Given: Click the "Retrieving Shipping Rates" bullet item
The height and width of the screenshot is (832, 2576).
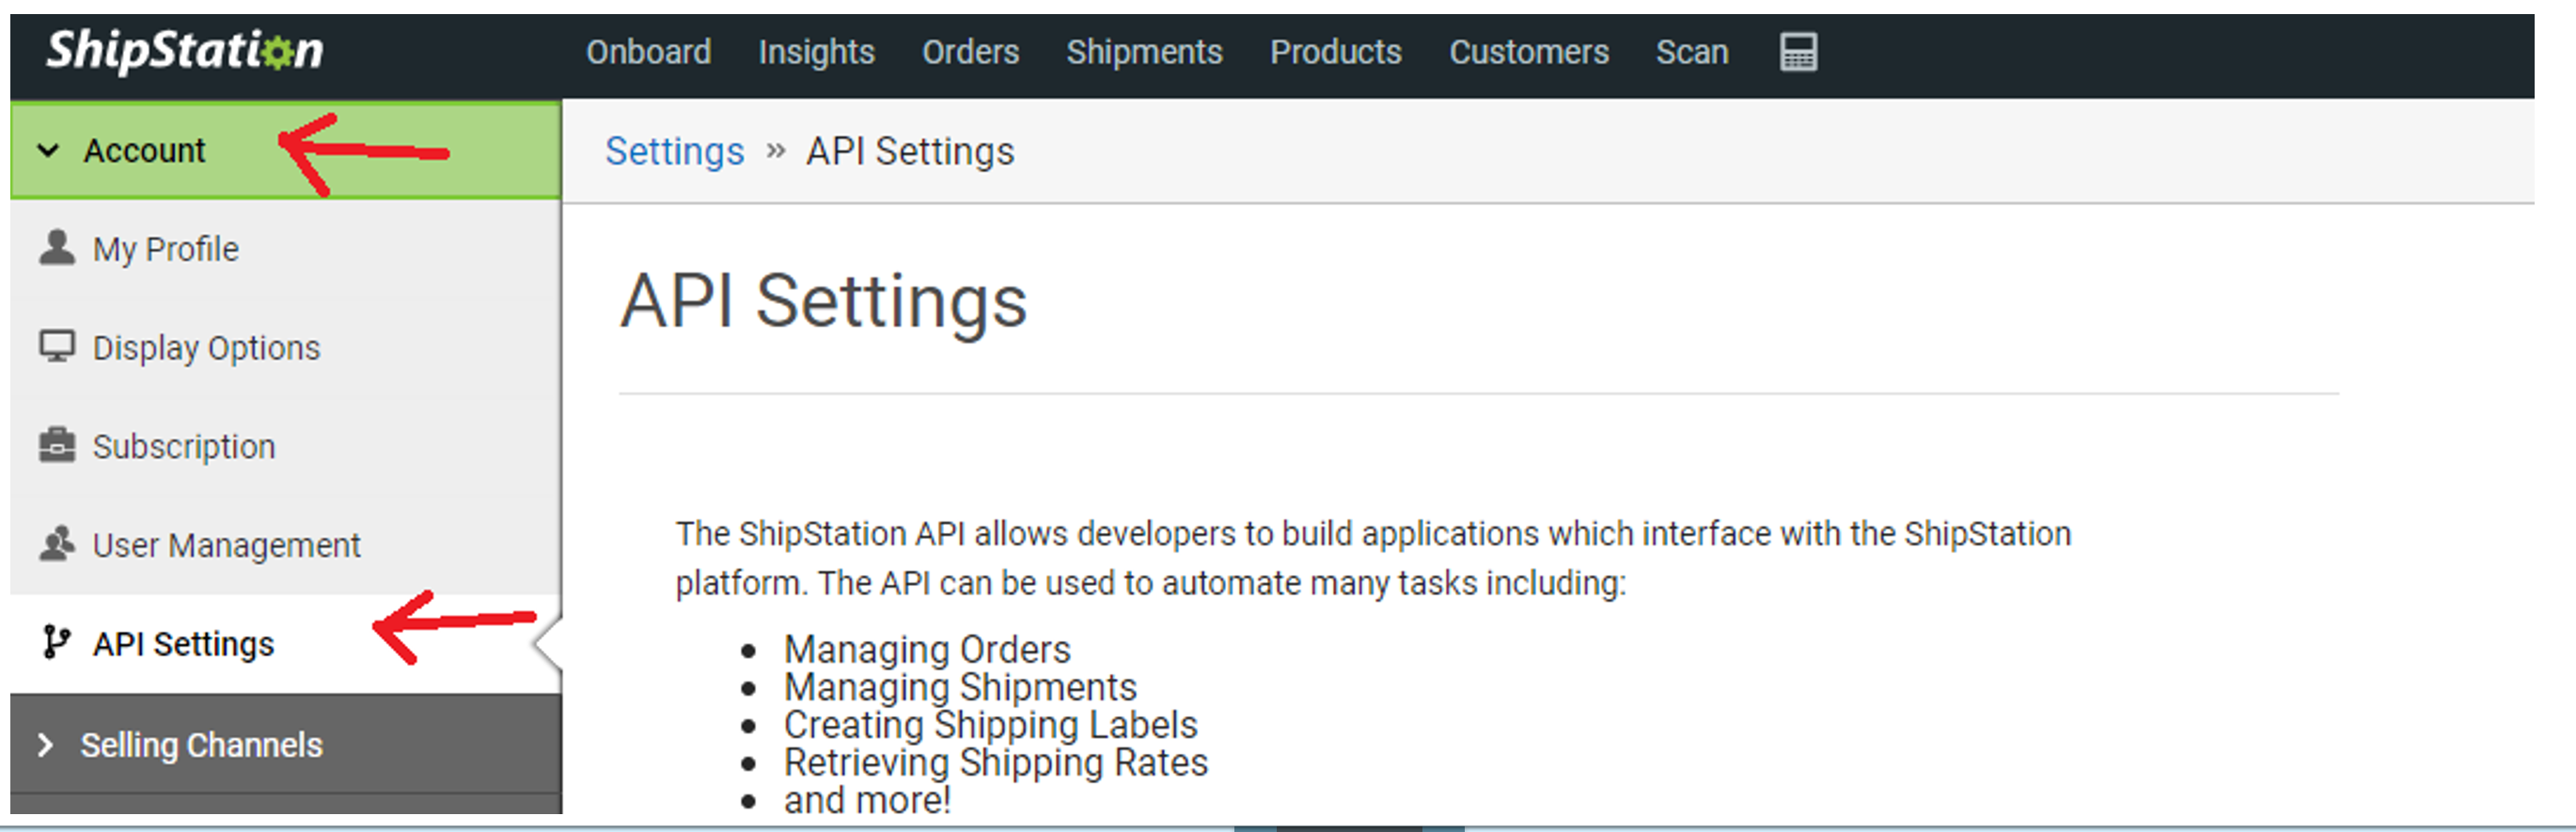Looking at the screenshot, I should [996, 763].
